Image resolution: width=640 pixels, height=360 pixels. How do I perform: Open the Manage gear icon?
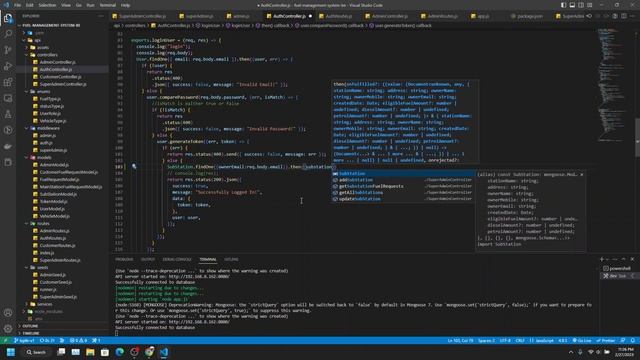pyautogui.click(x=8, y=328)
